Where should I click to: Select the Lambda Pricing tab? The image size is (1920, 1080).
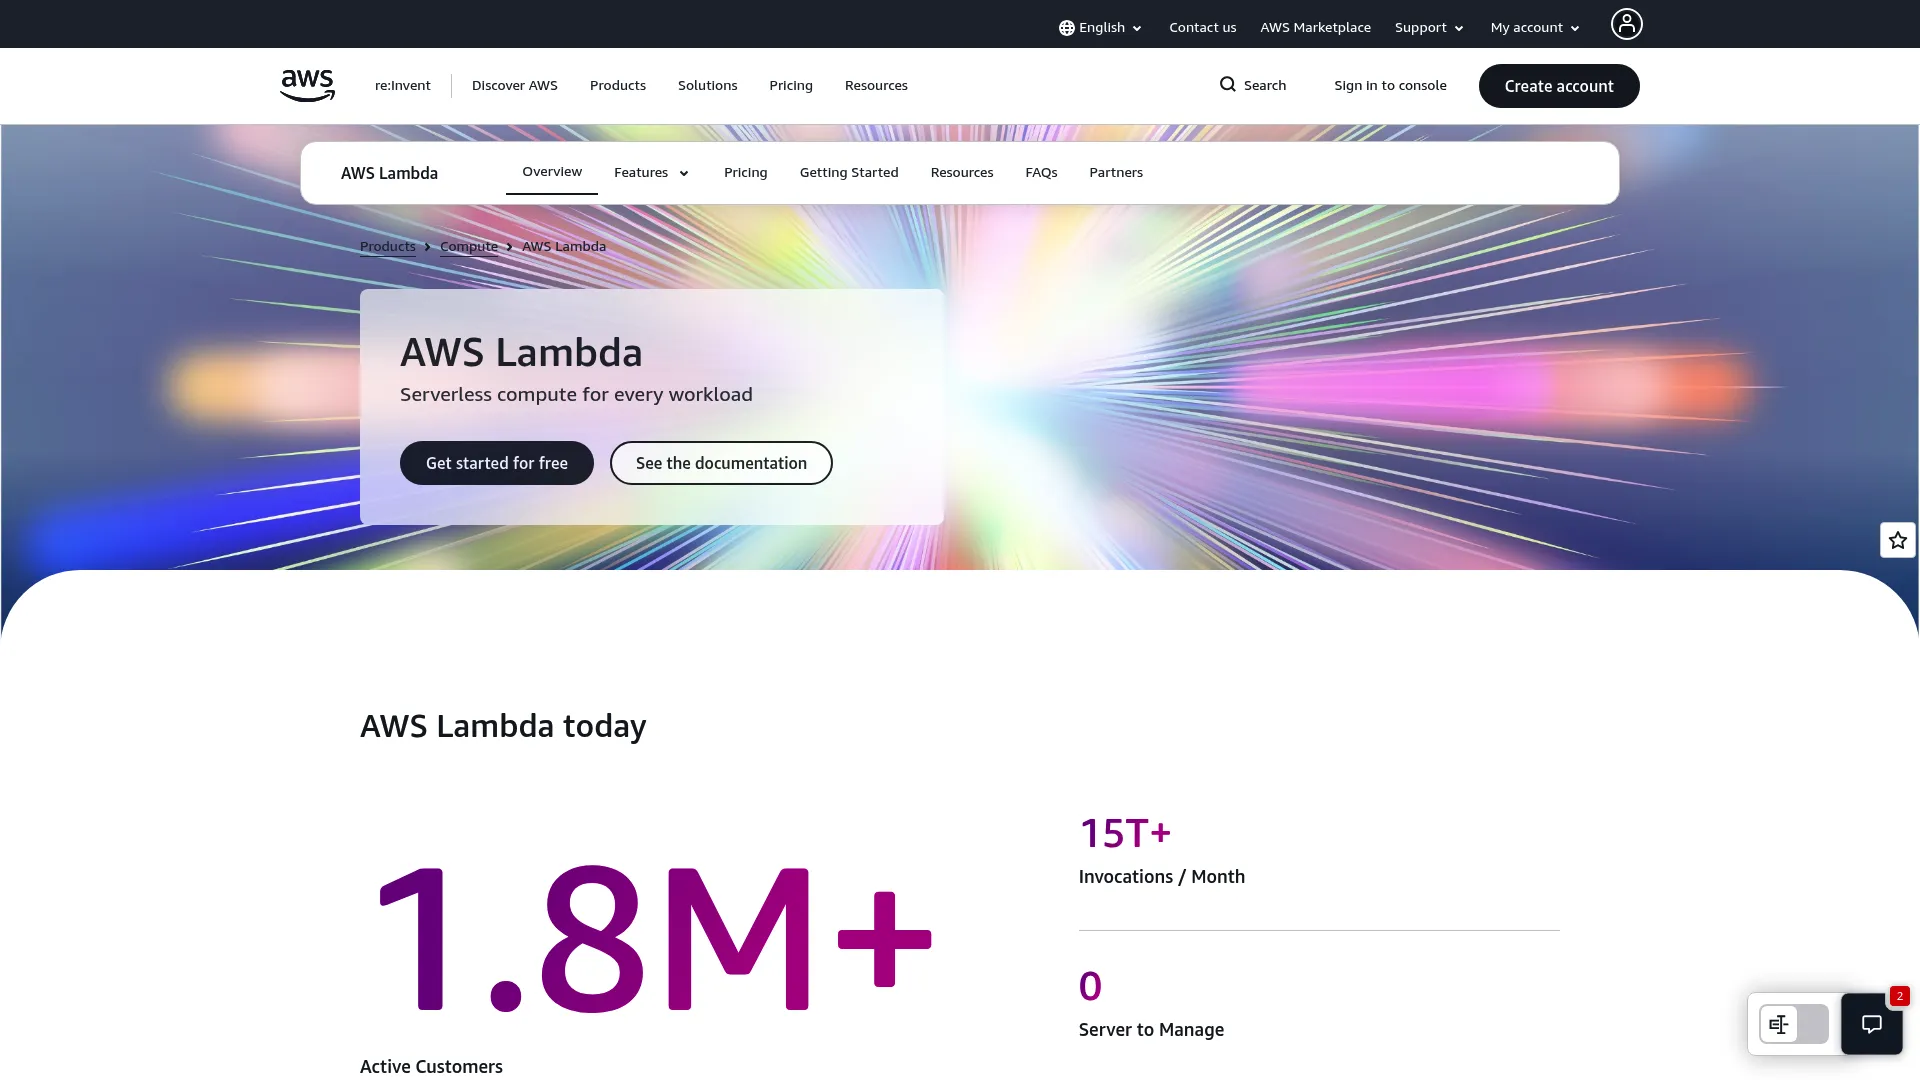click(x=746, y=173)
